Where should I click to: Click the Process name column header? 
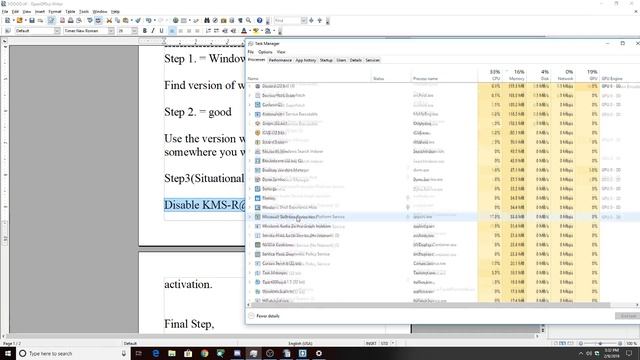[444, 78]
